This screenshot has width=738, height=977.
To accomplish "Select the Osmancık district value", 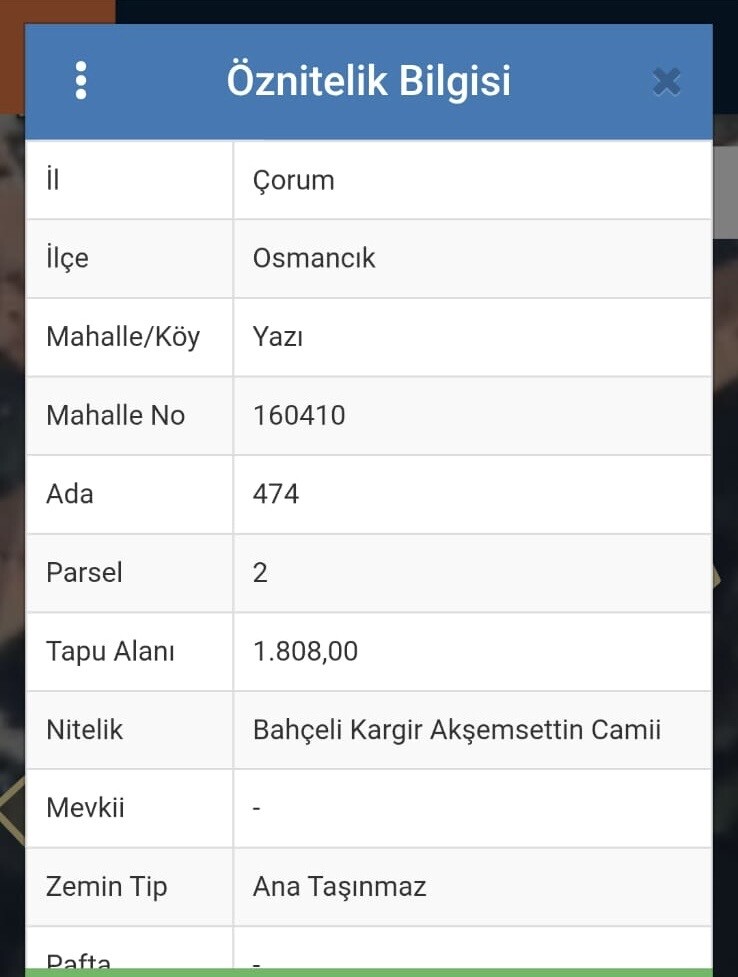I will [314, 258].
